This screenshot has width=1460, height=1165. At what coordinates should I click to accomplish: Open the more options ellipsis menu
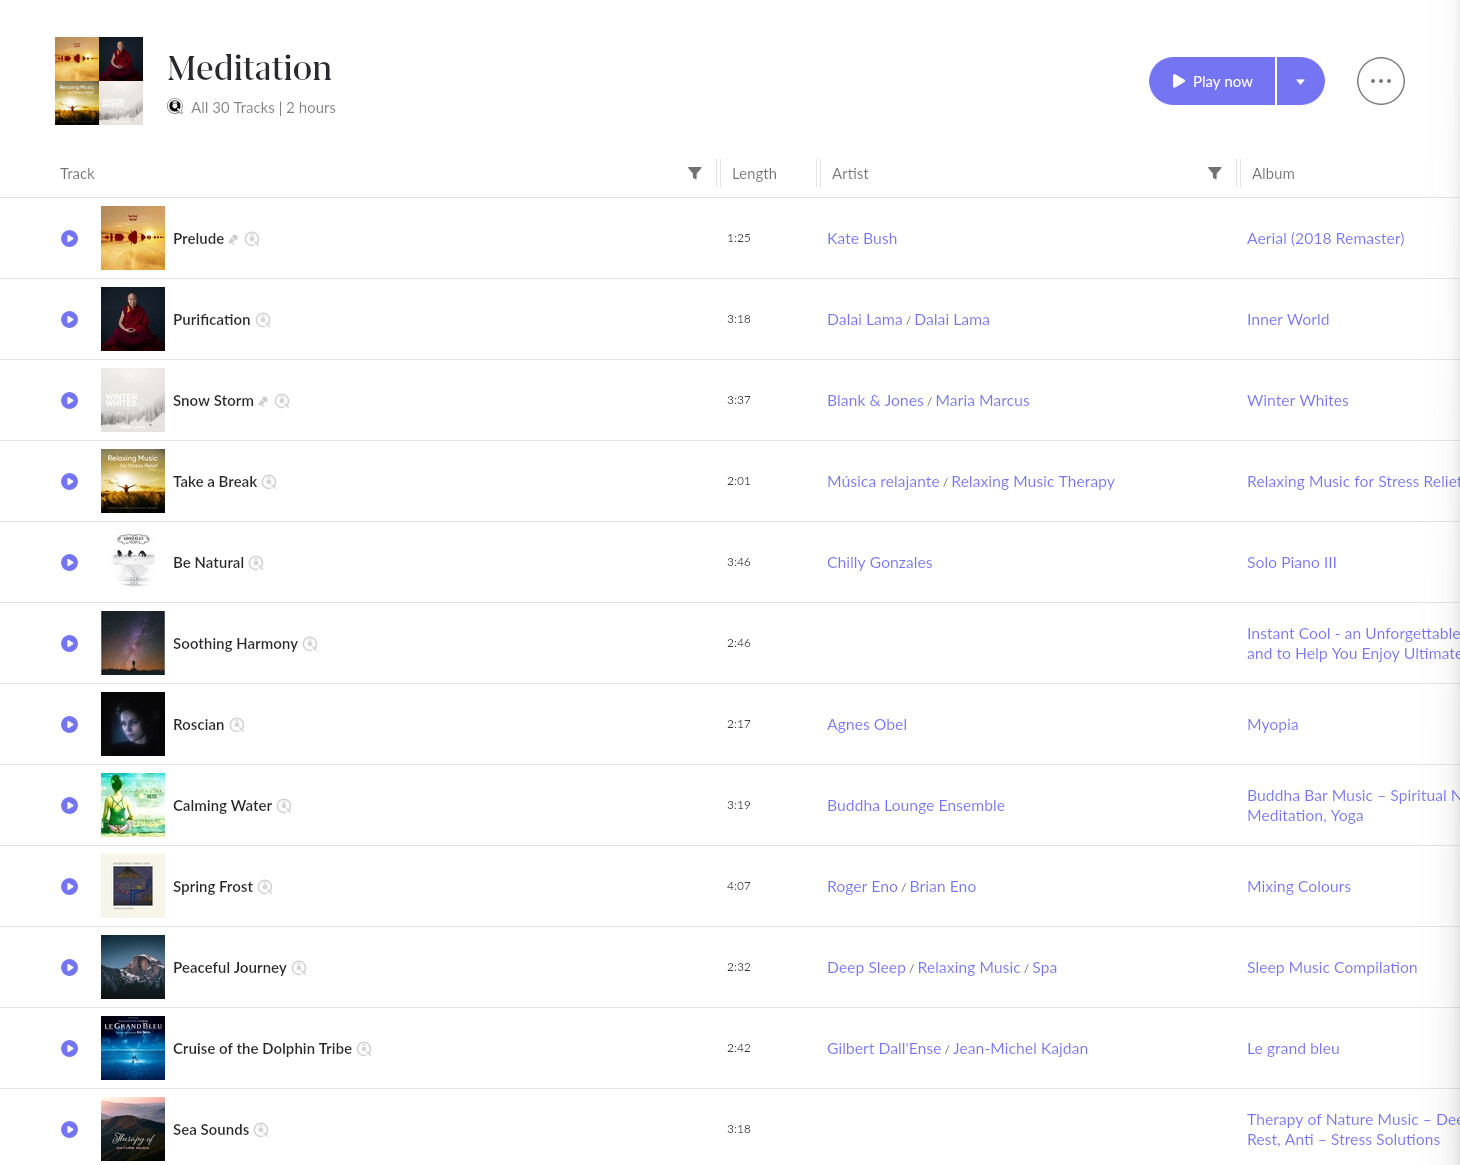[1380, 81]
